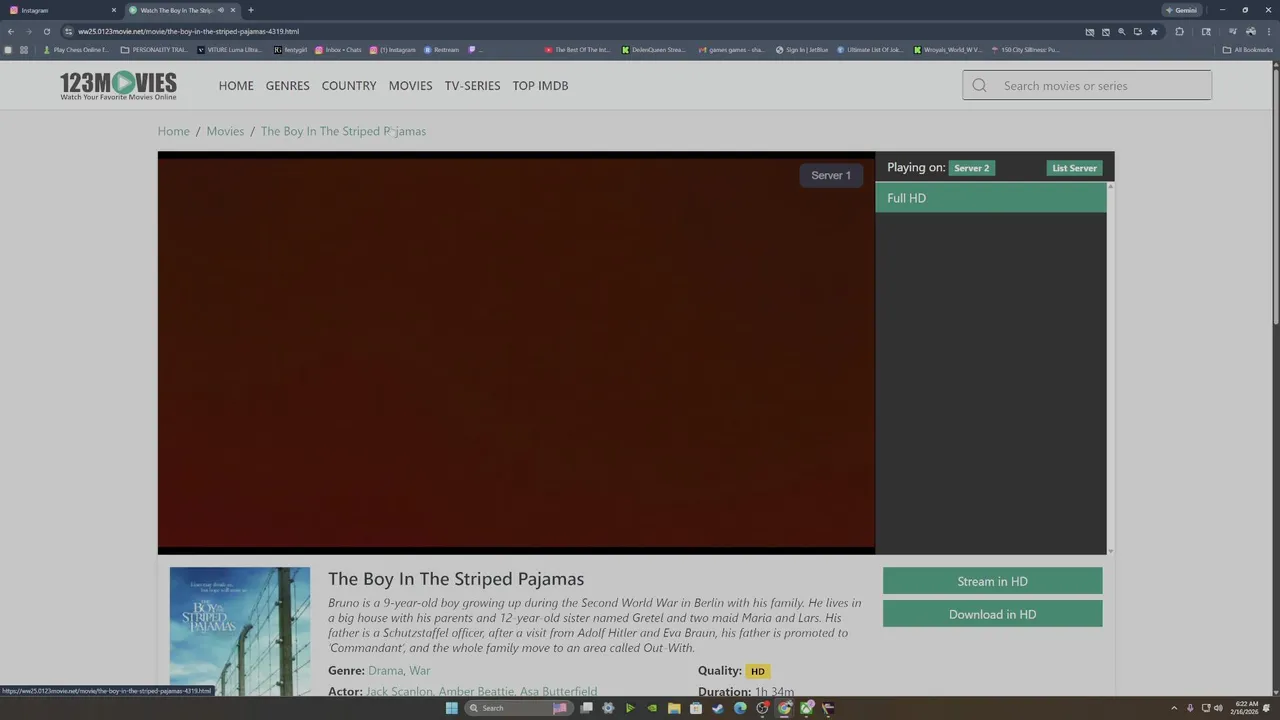This screenshot has width=1280, height=720.
Task: Select the Full HD source entry
Action: [991, 198]
